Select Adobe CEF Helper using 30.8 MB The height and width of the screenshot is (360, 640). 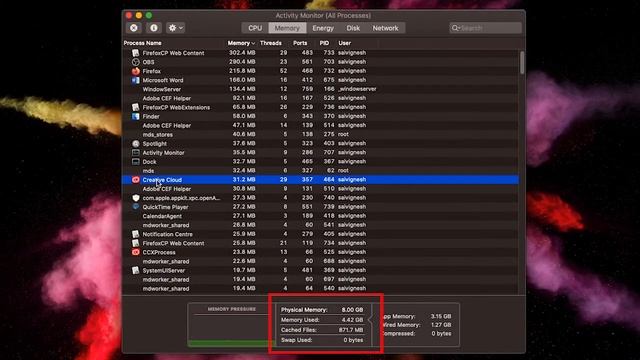[320, 189]
